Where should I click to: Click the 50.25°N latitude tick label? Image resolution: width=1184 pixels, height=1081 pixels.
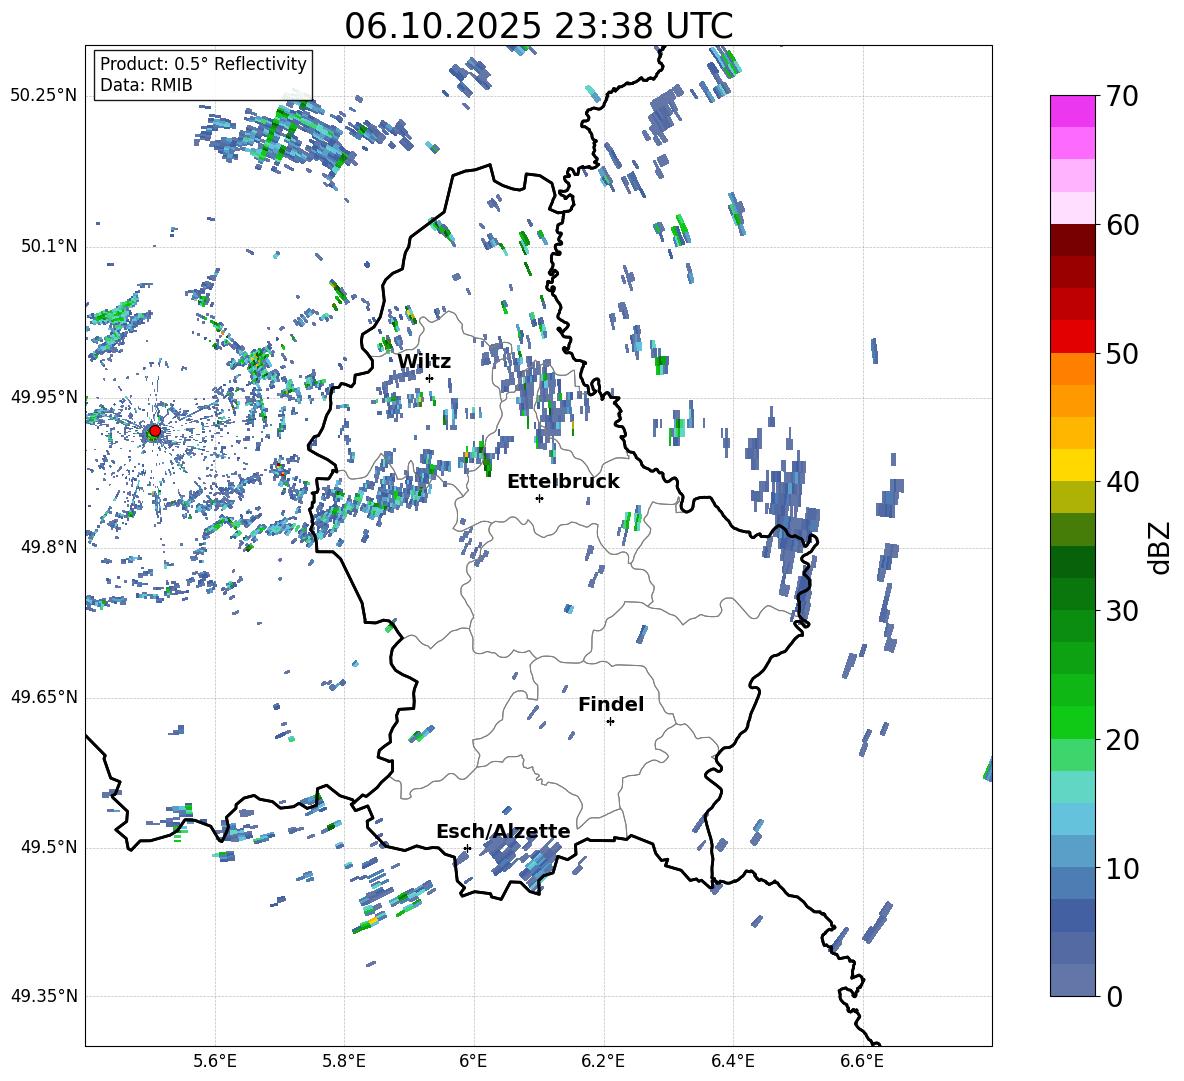pos(44,96)
